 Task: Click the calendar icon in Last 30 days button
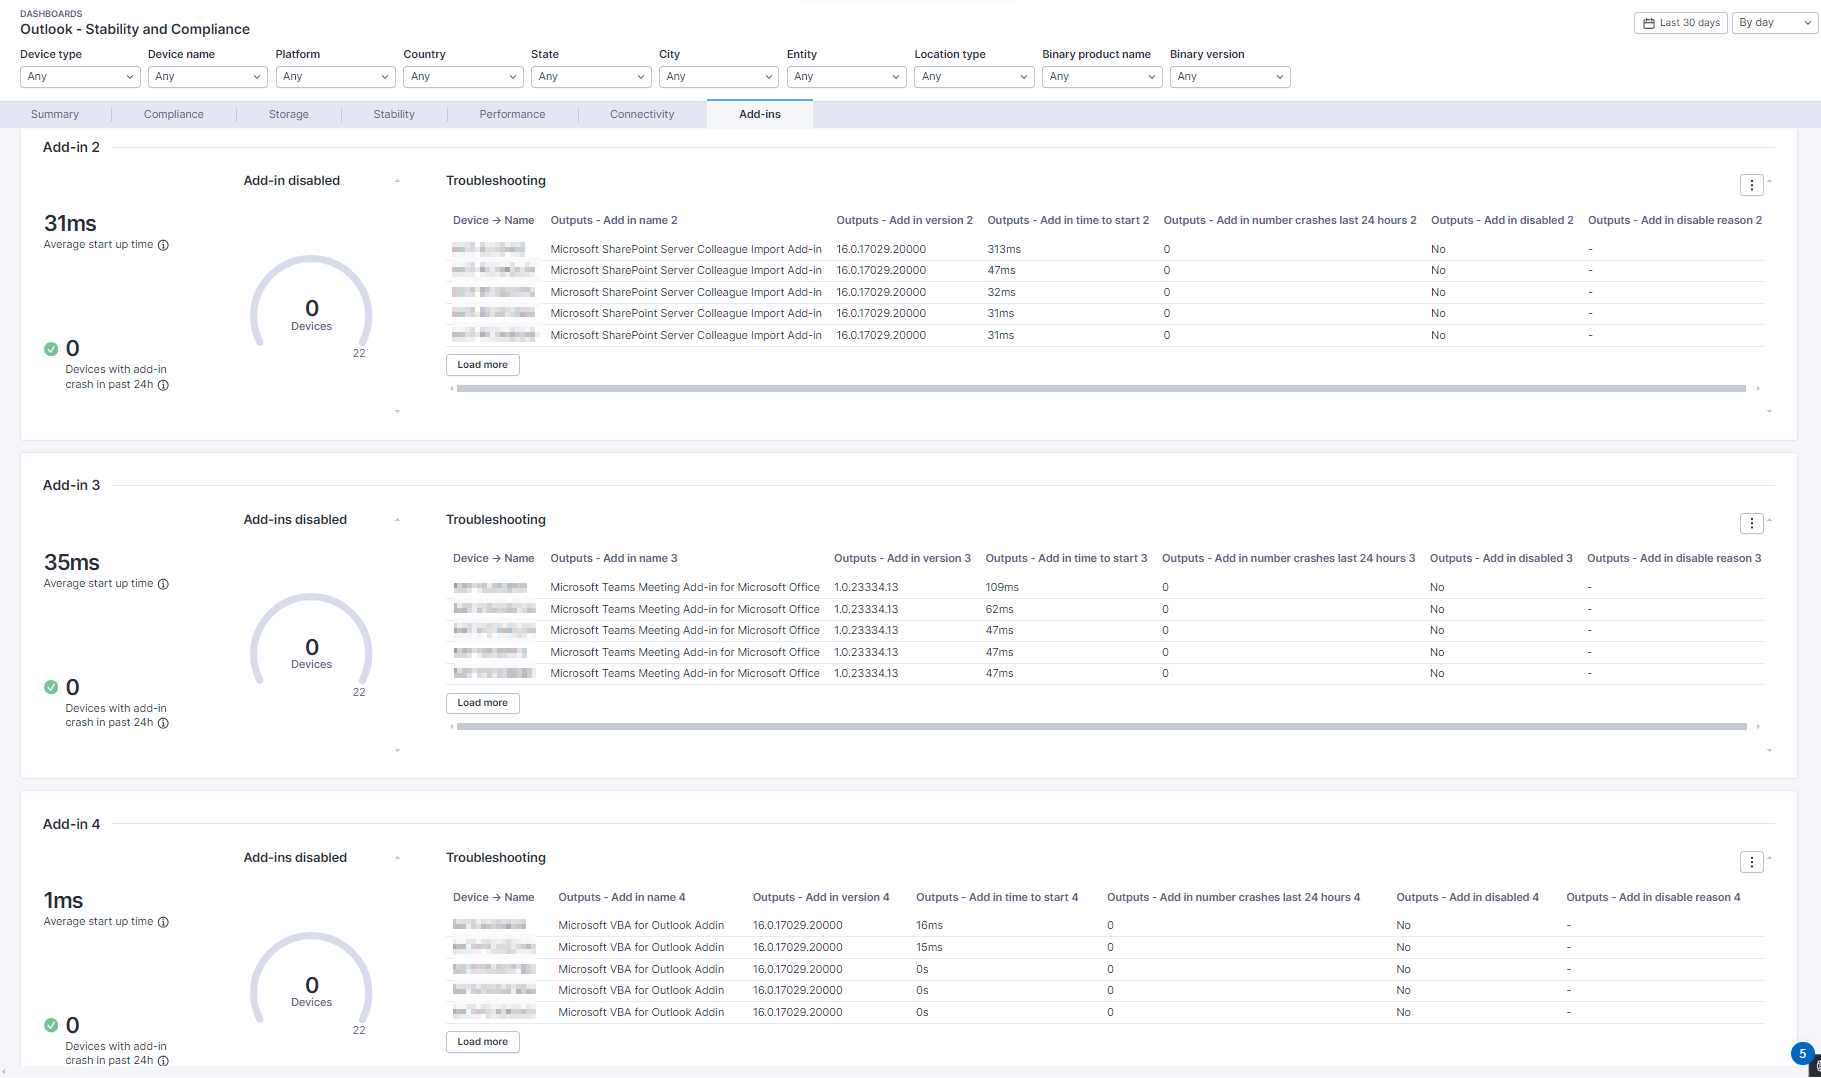click(1649, 23)
